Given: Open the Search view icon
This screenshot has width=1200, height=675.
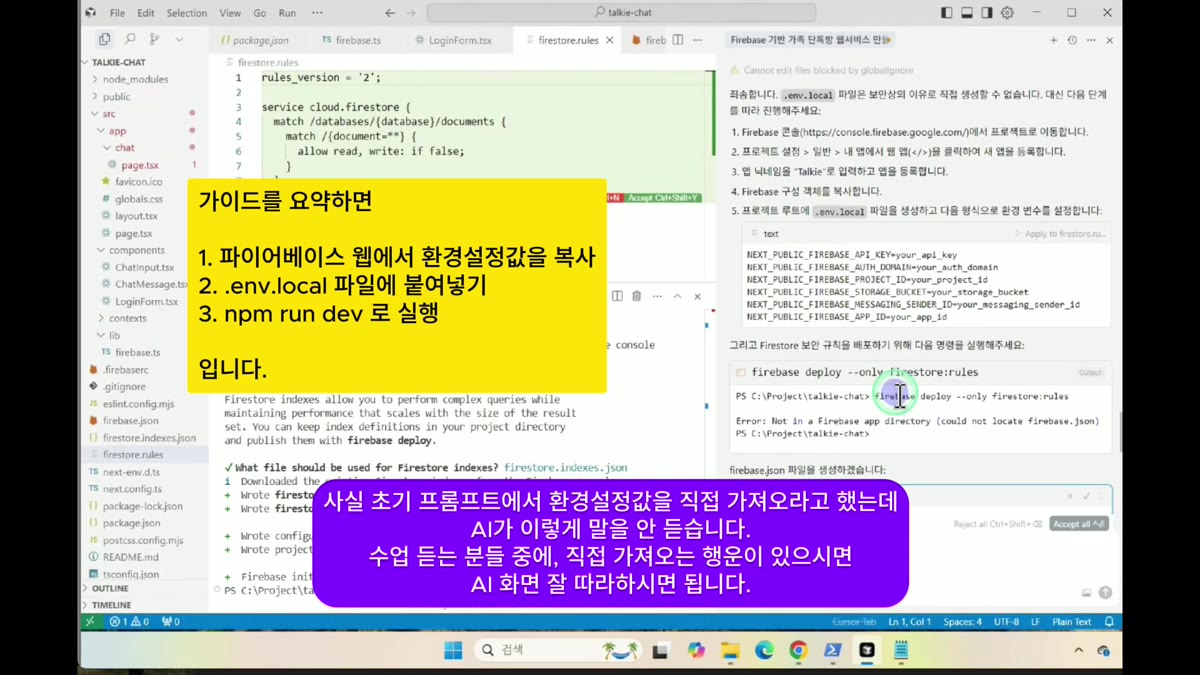Looking at the screenshot, I should tap(130, 39).
